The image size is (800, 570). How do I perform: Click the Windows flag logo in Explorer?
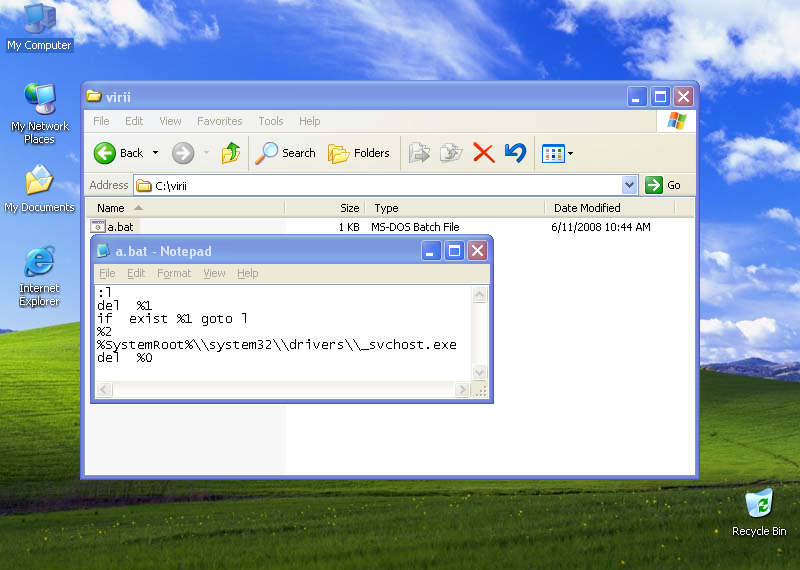tap(677, 121)
